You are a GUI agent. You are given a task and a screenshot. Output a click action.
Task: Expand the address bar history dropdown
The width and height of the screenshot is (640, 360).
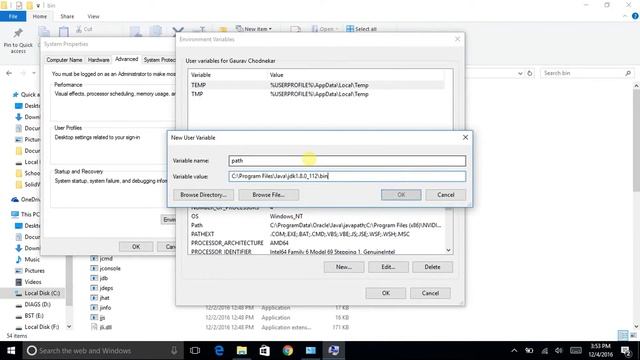click(x=520, y=73)
